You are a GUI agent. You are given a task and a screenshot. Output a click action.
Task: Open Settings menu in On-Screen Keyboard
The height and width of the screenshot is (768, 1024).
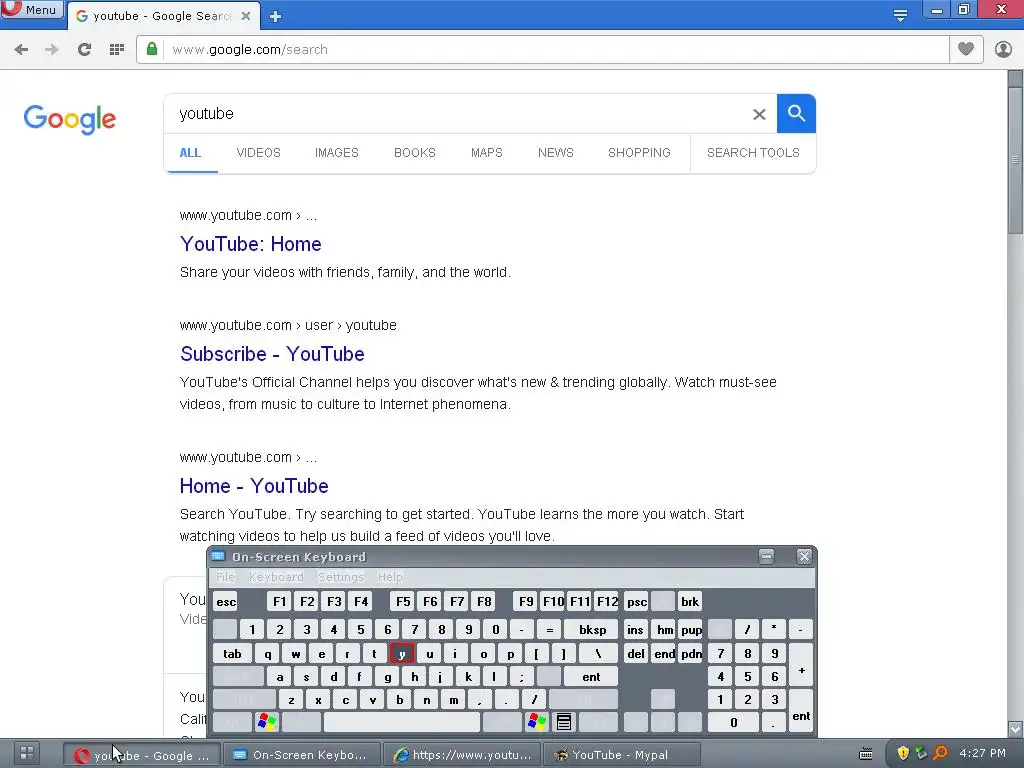coord(340,577)
